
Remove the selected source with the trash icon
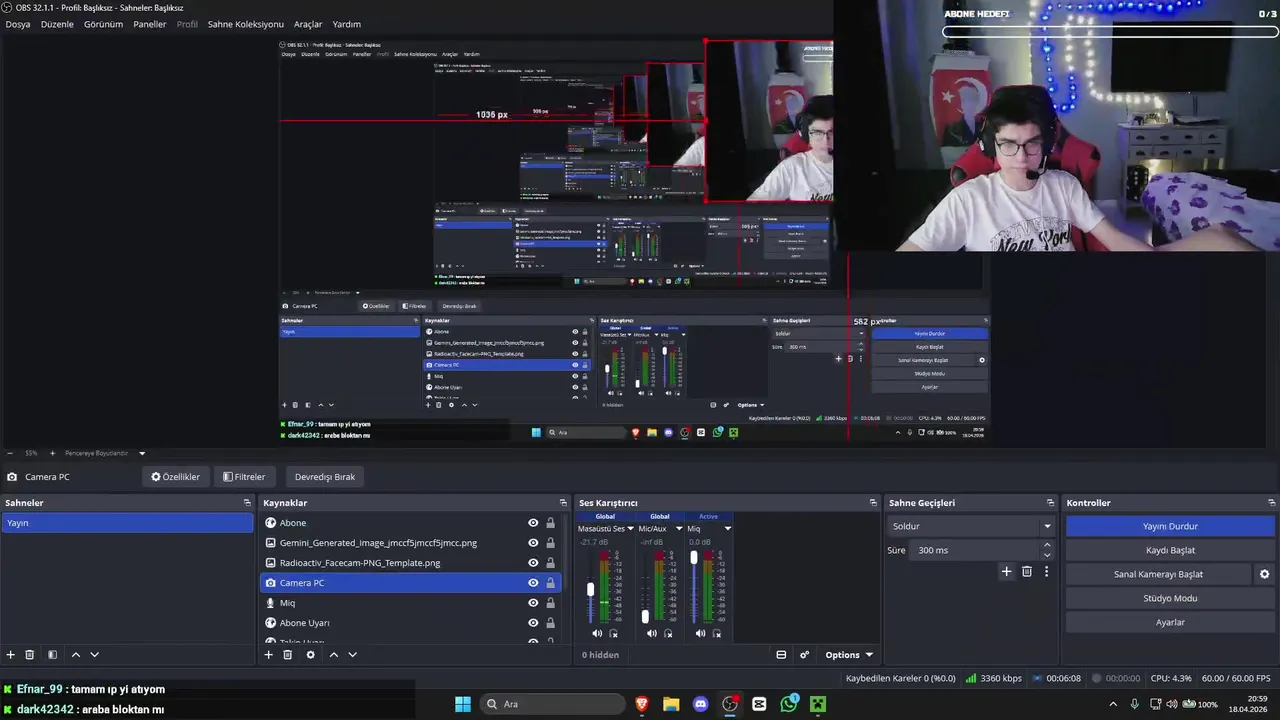[x=288, y=655]
